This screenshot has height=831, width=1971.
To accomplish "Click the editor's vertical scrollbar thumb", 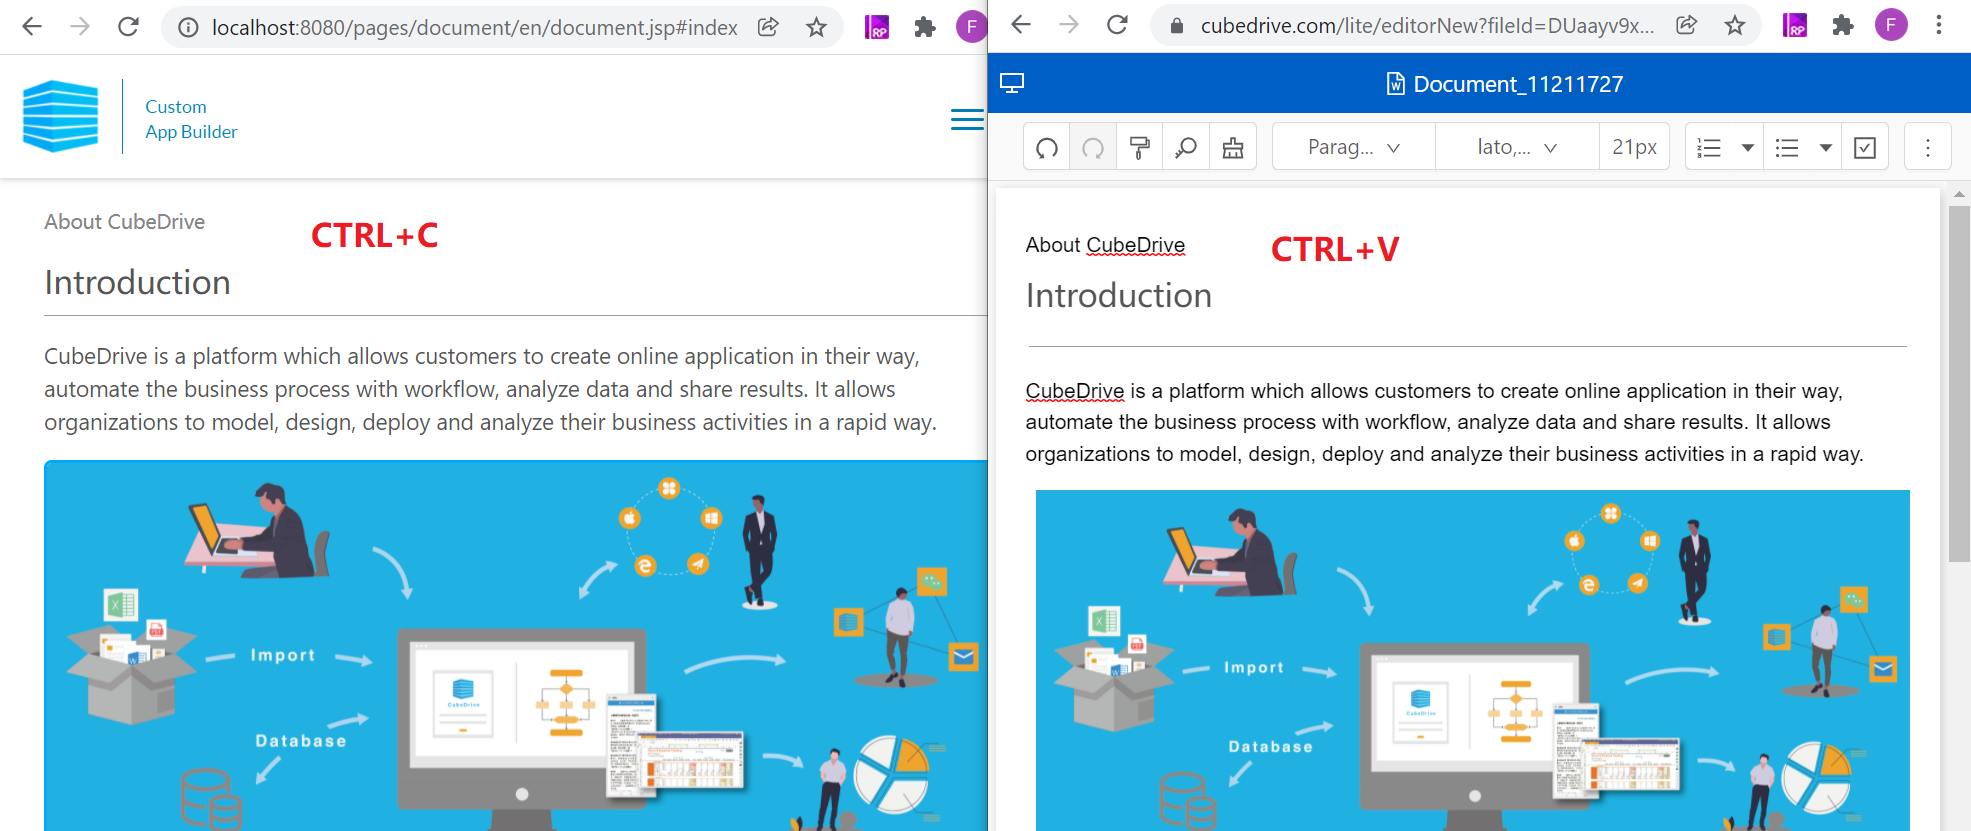I will [x=1959, y=384].
